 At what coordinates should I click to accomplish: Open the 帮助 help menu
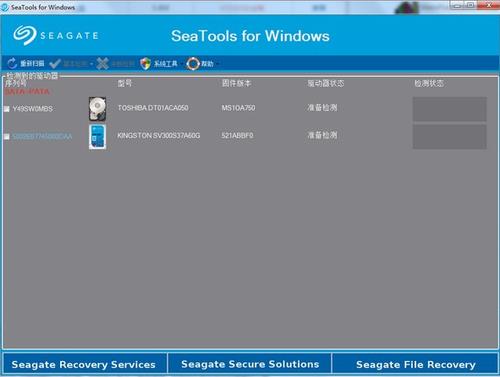pos(207,63)
